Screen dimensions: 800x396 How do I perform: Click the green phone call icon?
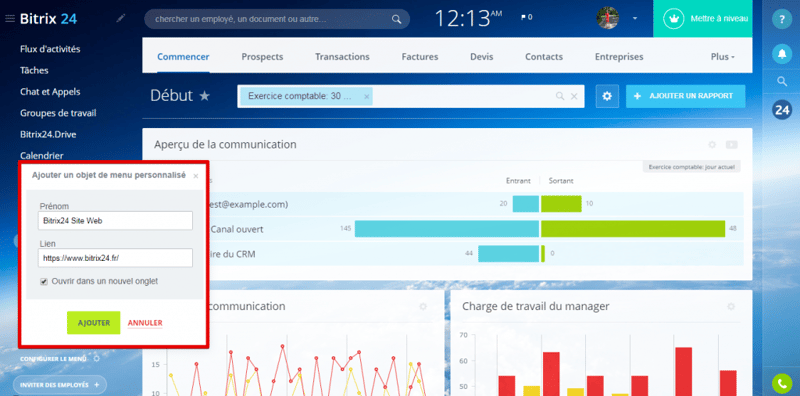[x=782, y=383]
